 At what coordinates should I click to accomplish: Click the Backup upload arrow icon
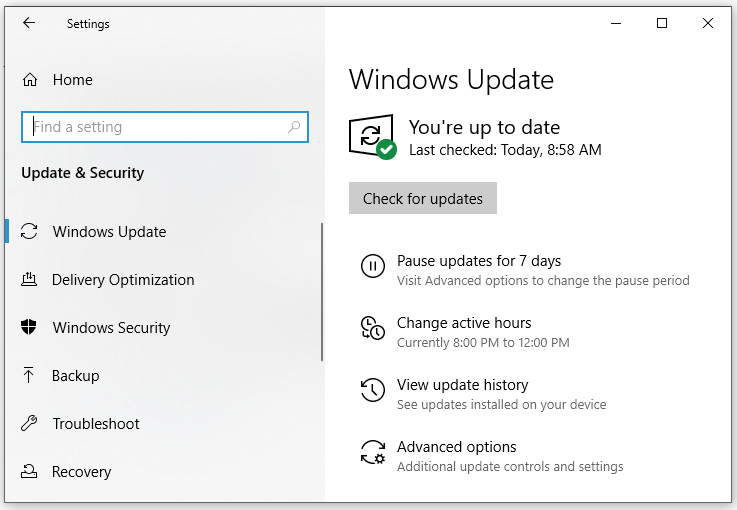29,375
